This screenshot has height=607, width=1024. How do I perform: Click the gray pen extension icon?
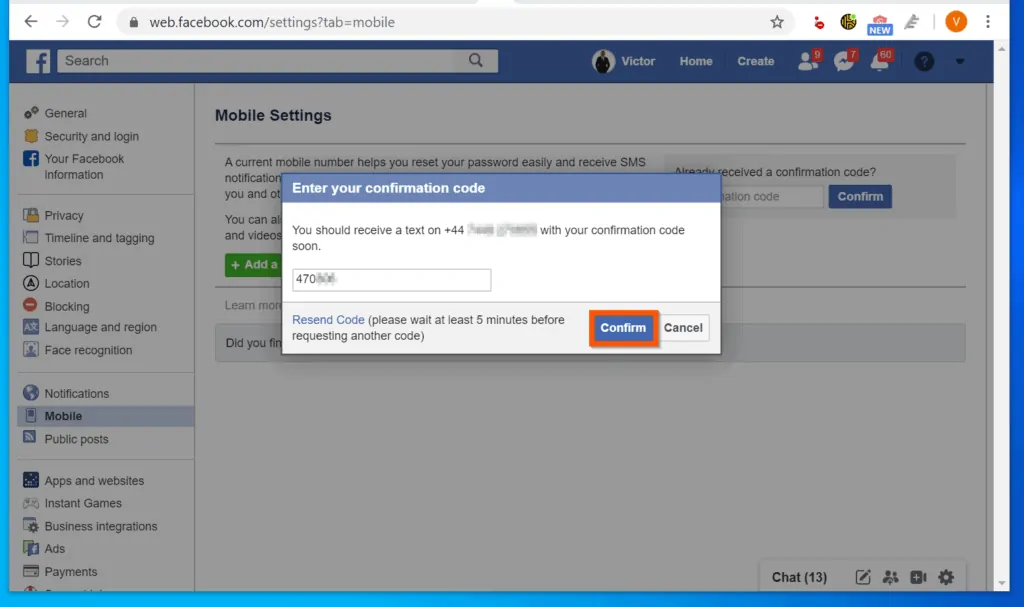pyautogui.click(x=912, y=22)
